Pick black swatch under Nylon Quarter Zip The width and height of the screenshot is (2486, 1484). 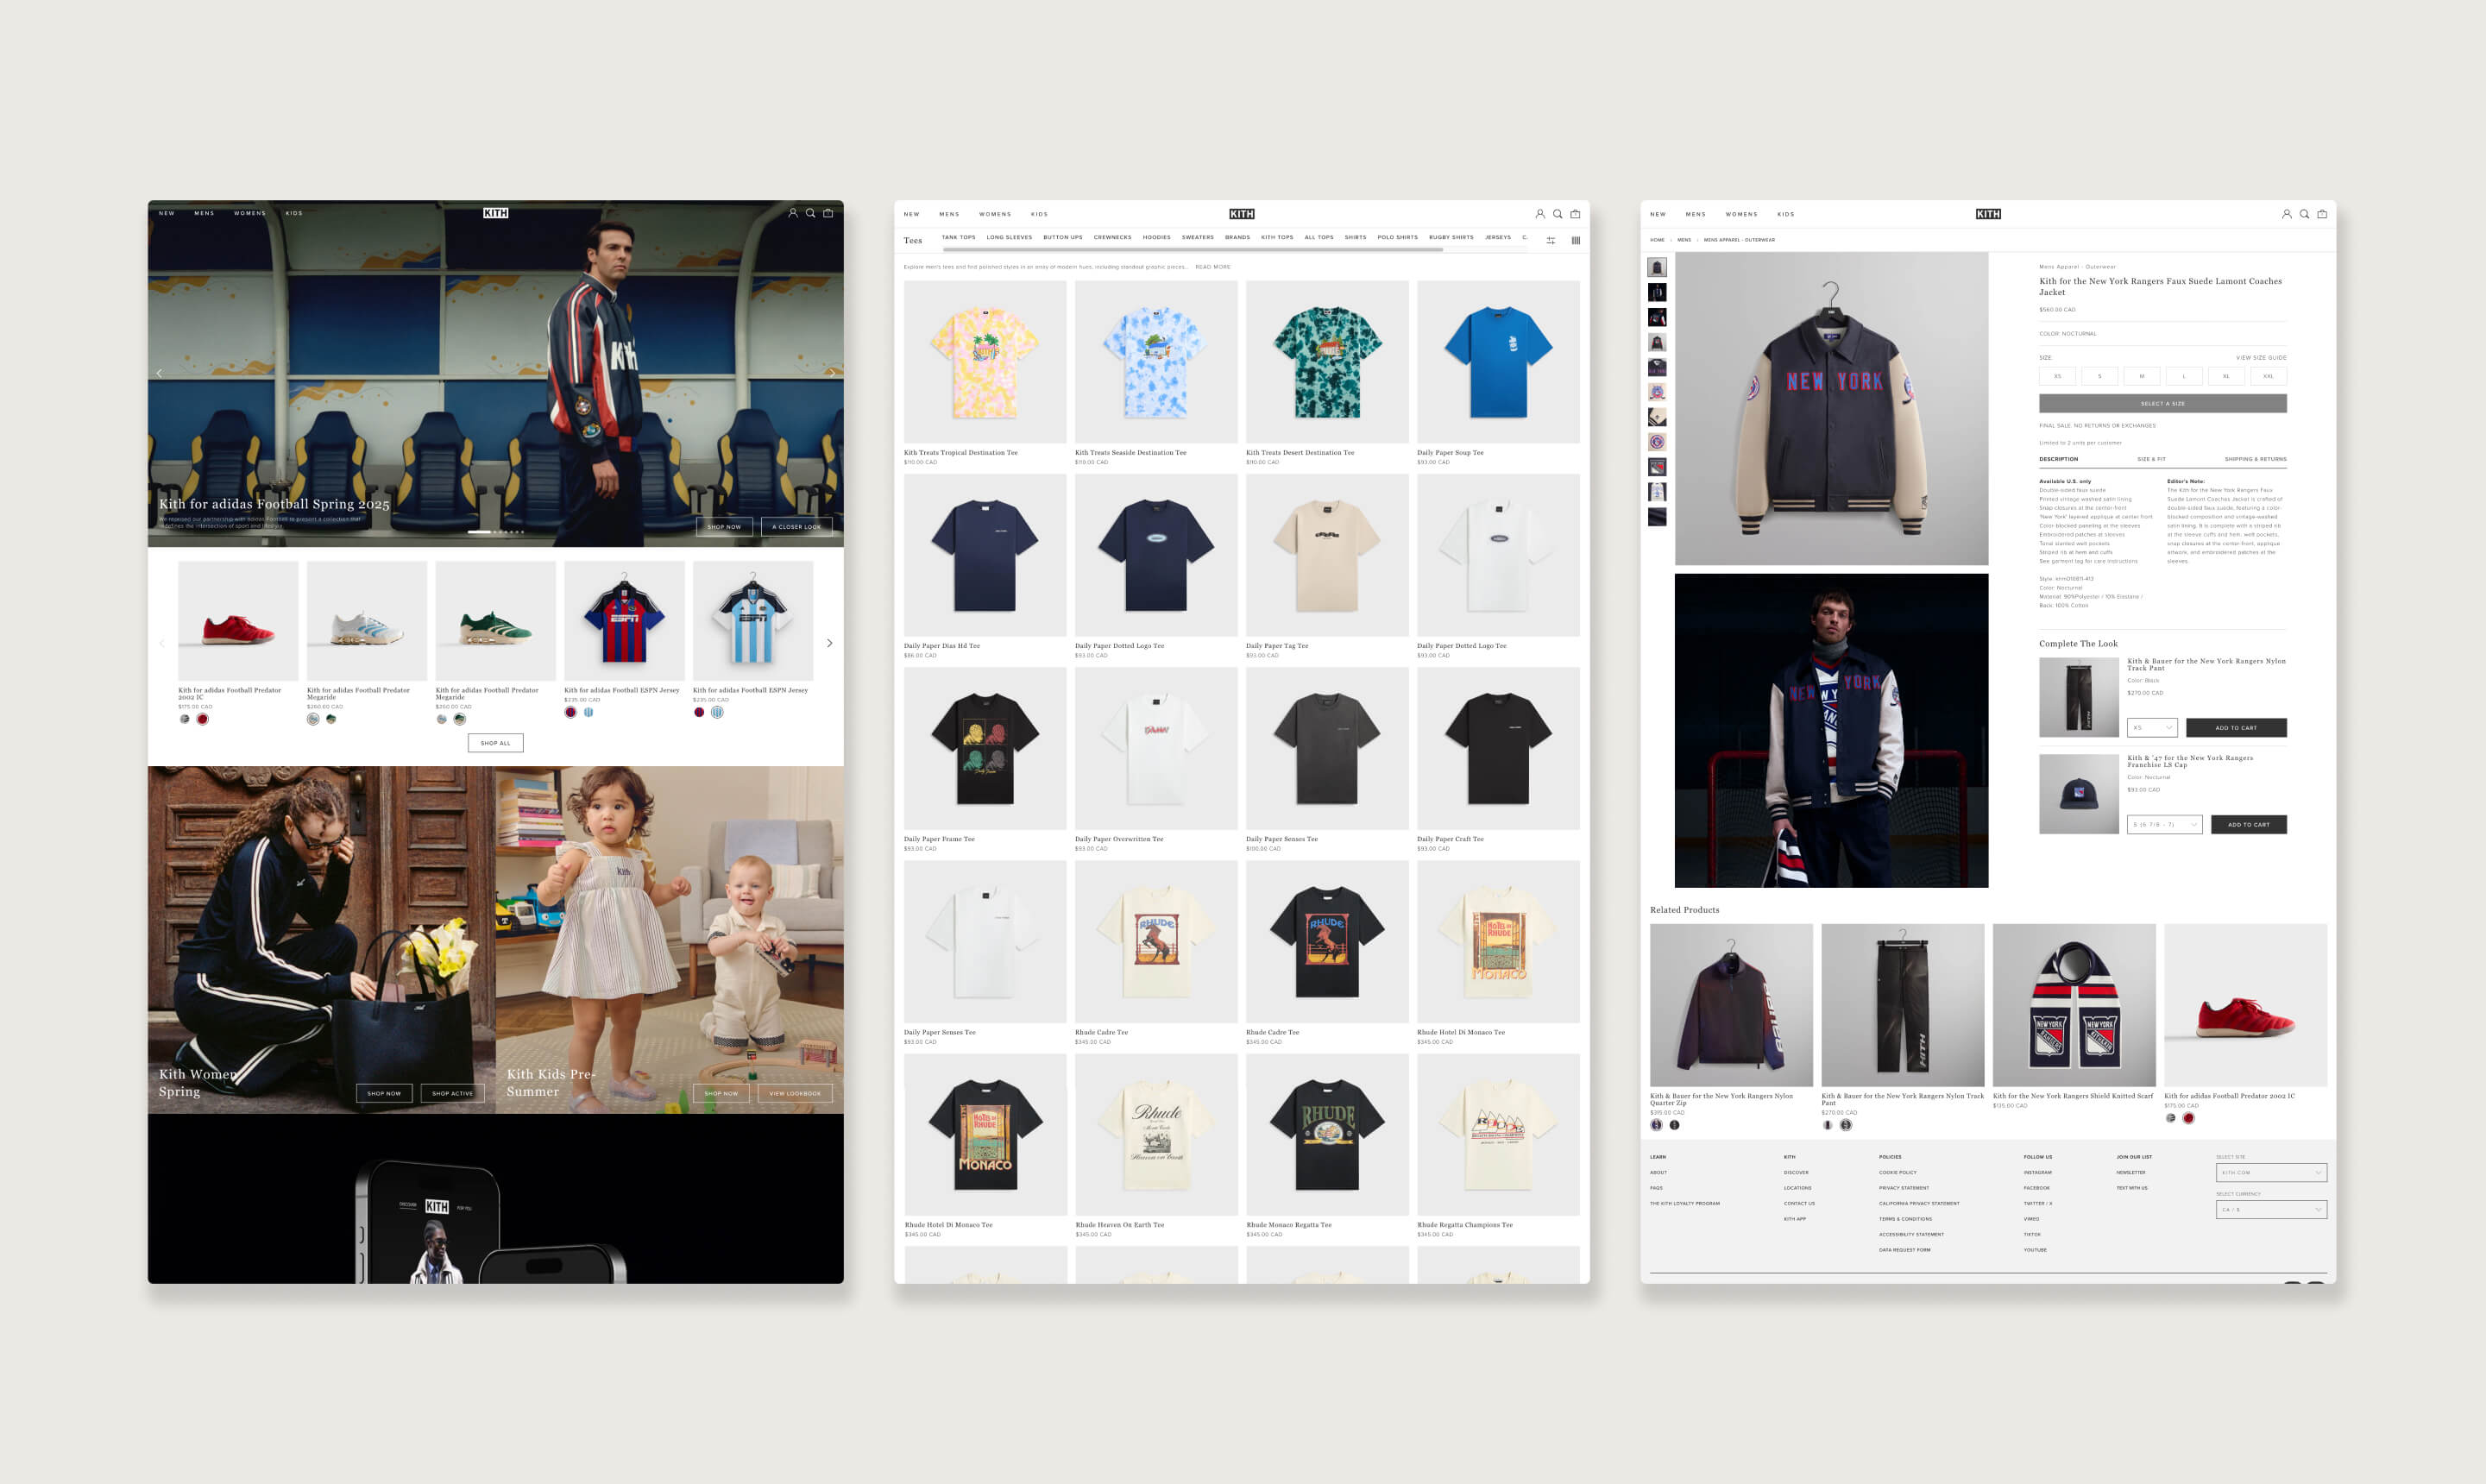click(1674, 1125)
